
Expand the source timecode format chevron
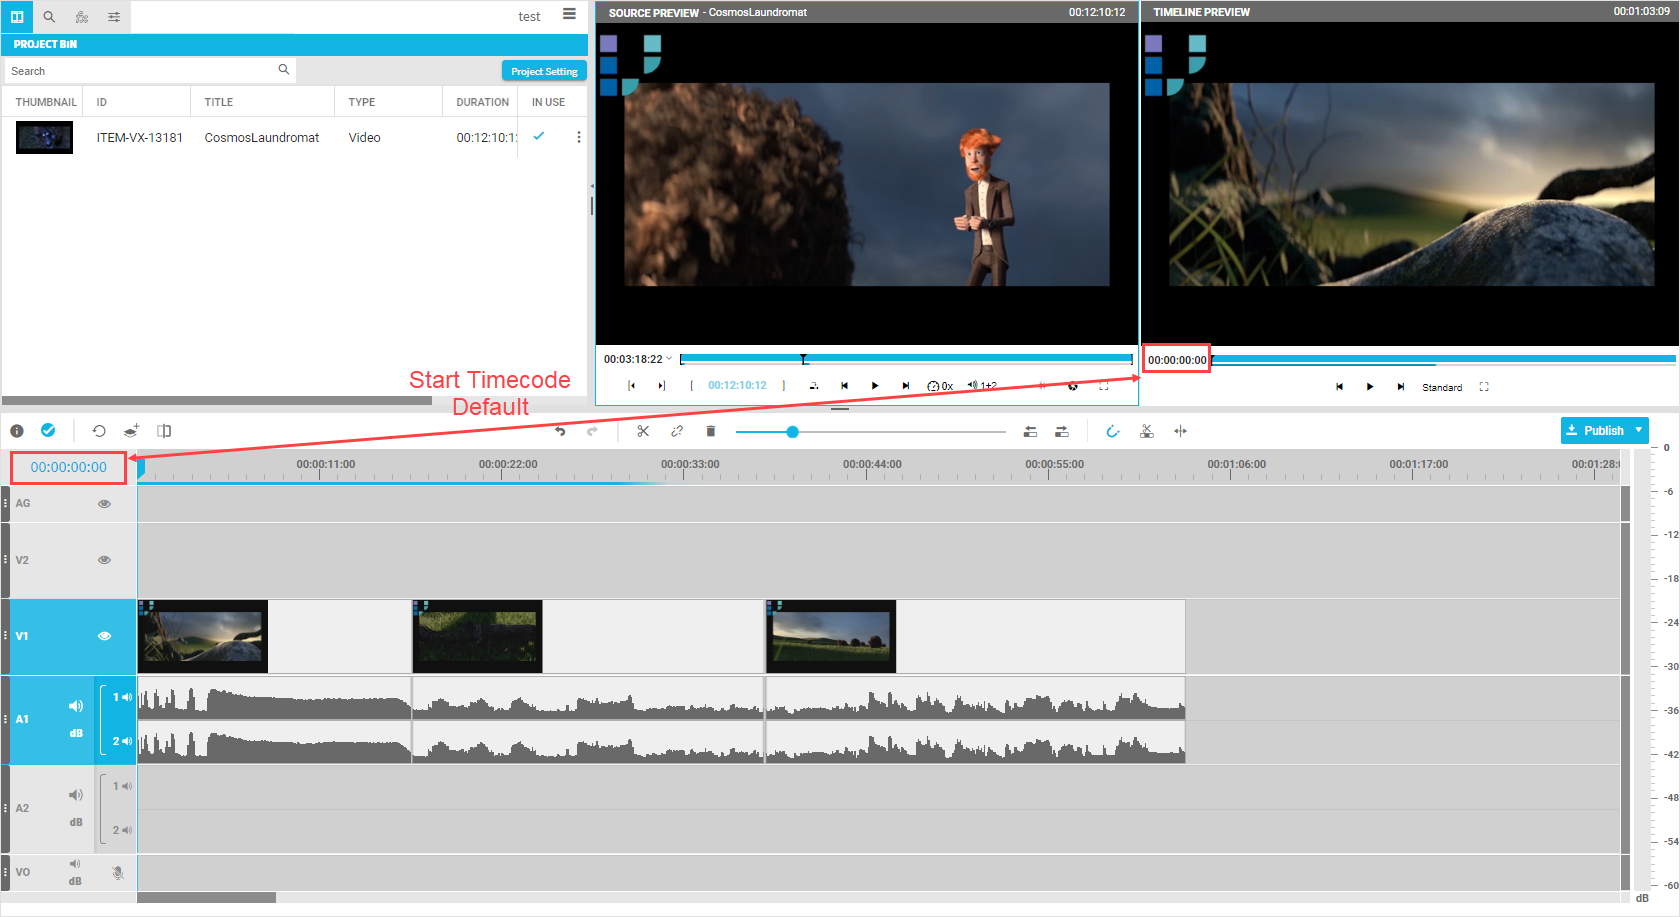pyautogui.click(x=669, y=359)
